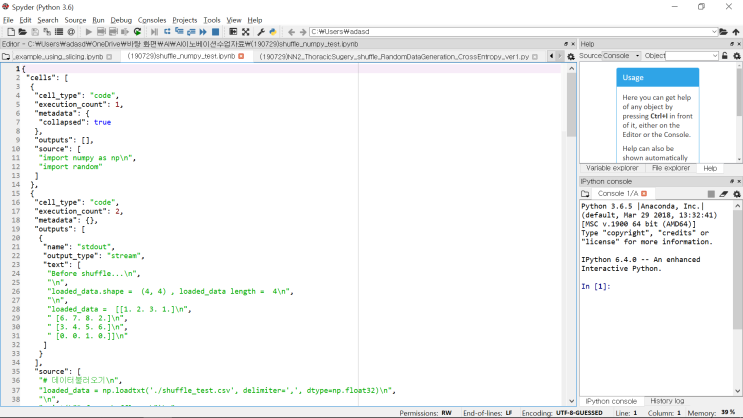Open the Edit menu
743x418 pixels.
click(x=25, y=20)
